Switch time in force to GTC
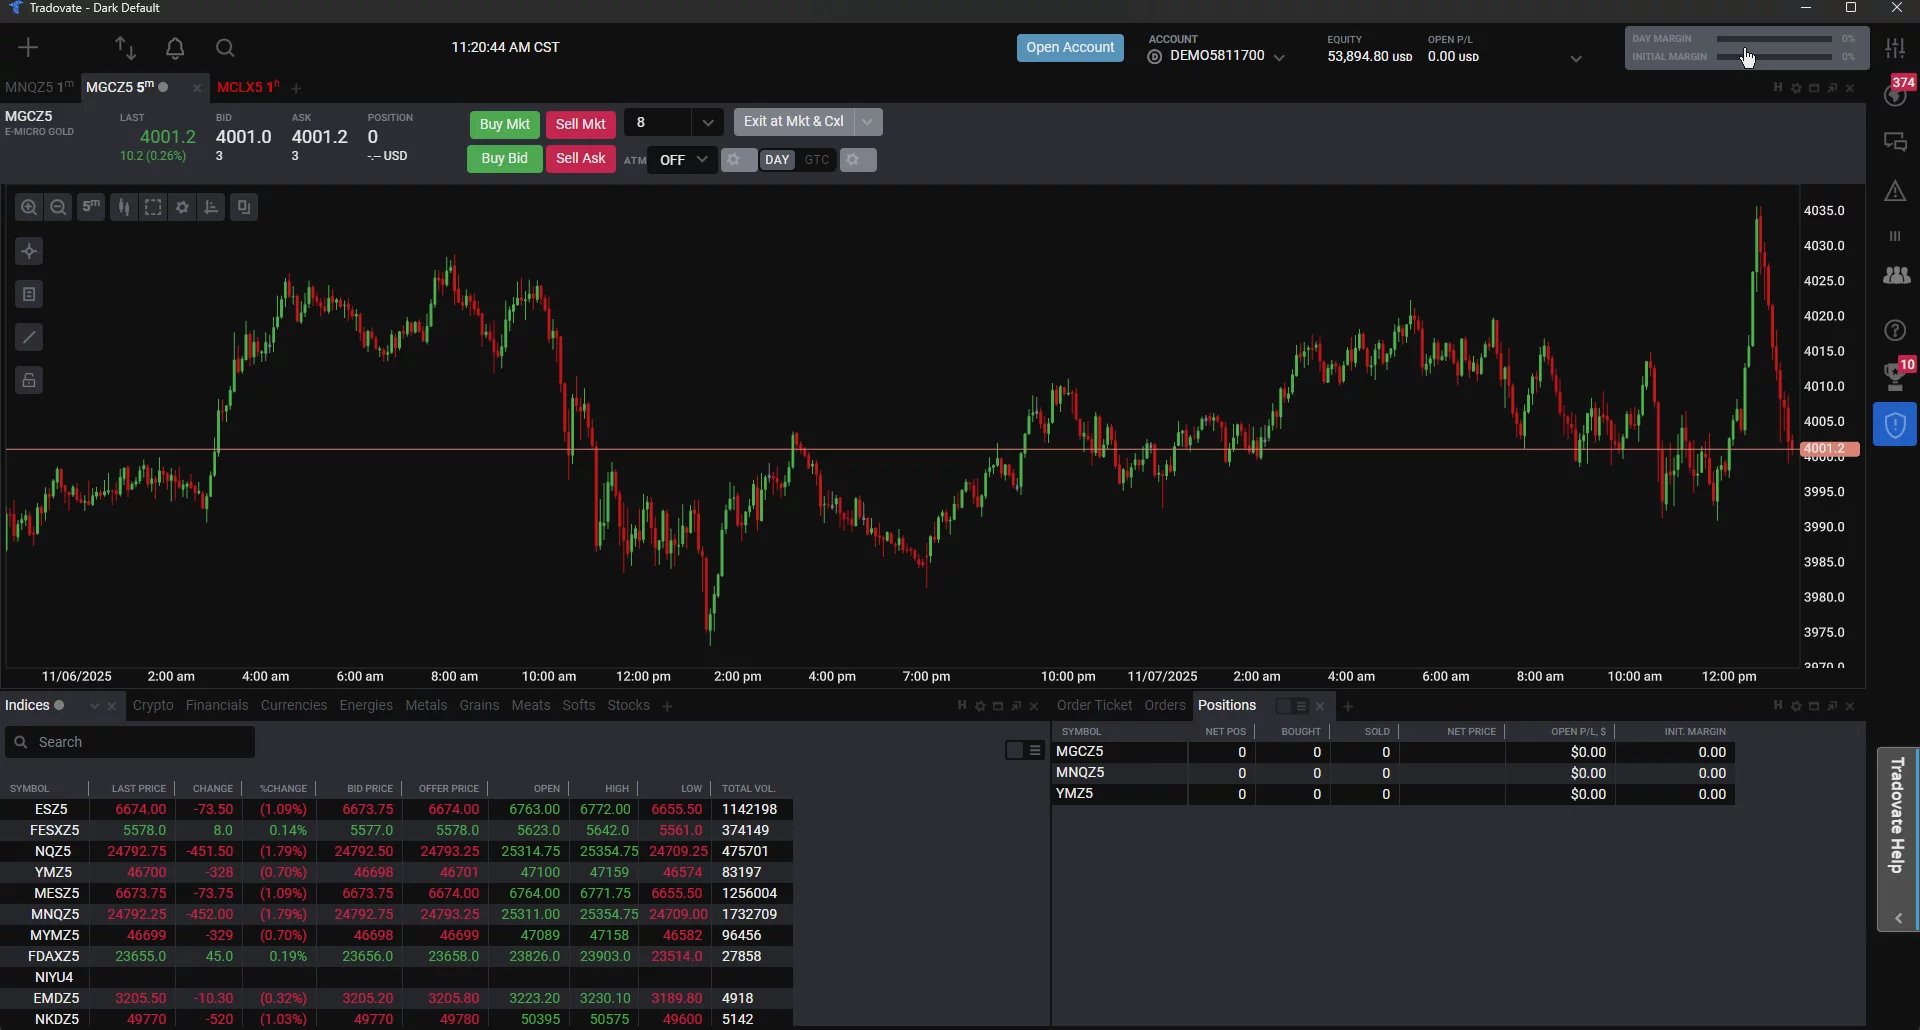 pyautogui.click(x=817, y=160)
